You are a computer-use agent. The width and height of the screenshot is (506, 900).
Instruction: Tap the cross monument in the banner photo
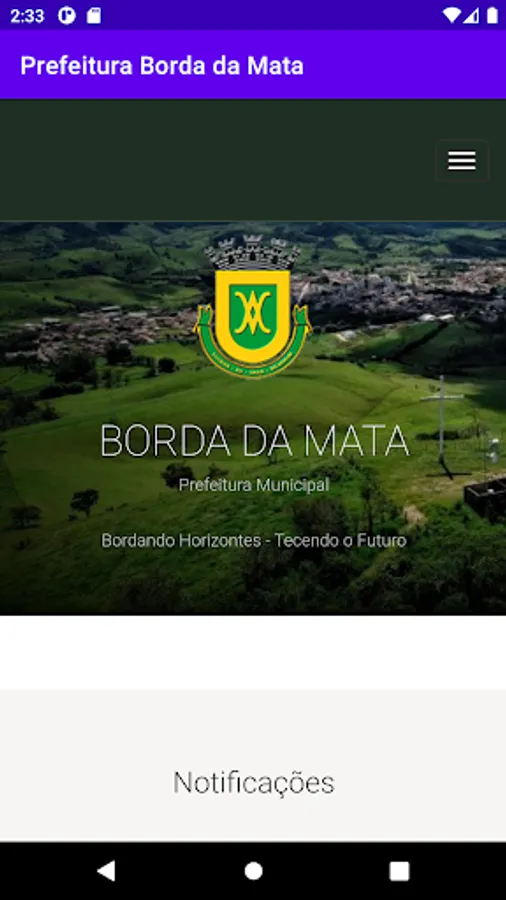pyautogui.click(x=442, y=426)
